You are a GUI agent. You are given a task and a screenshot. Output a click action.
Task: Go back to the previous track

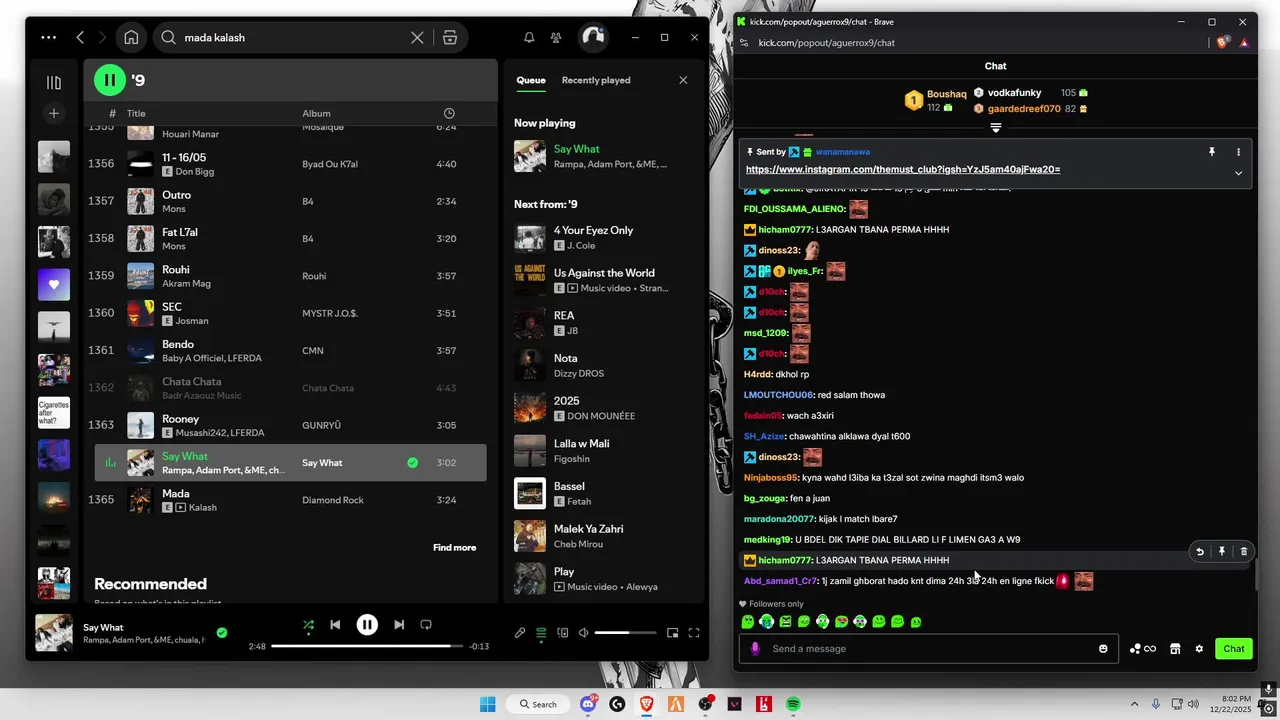(335, 625)
